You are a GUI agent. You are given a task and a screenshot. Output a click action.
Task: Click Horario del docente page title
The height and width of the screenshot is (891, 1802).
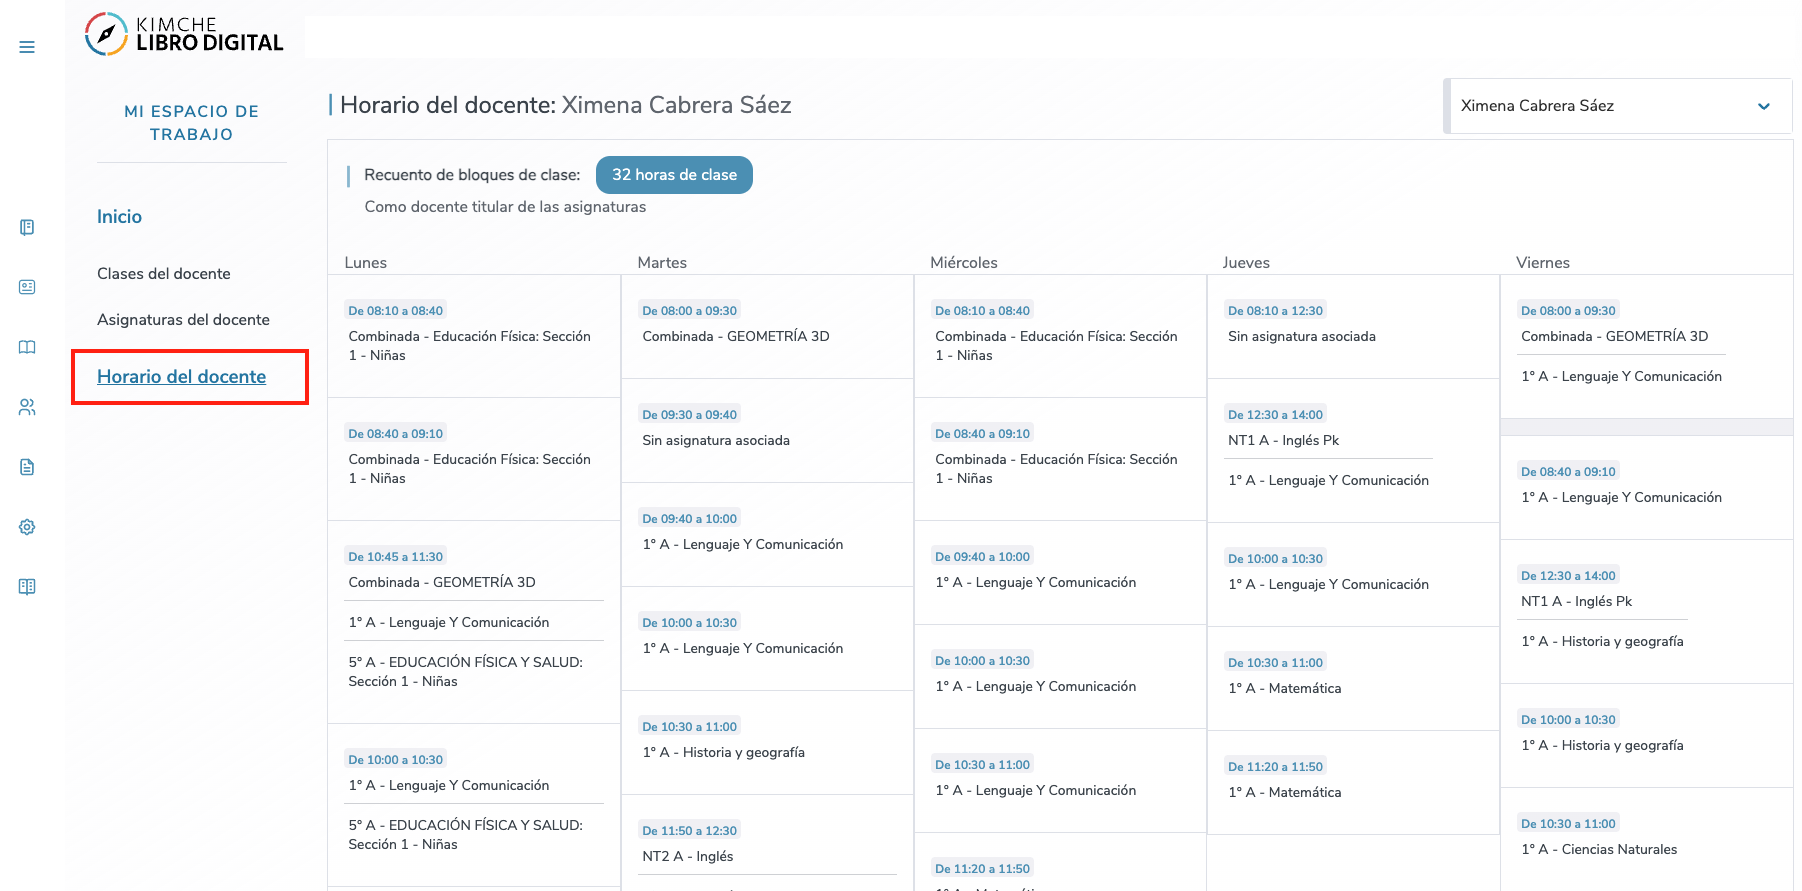point(566,105)
